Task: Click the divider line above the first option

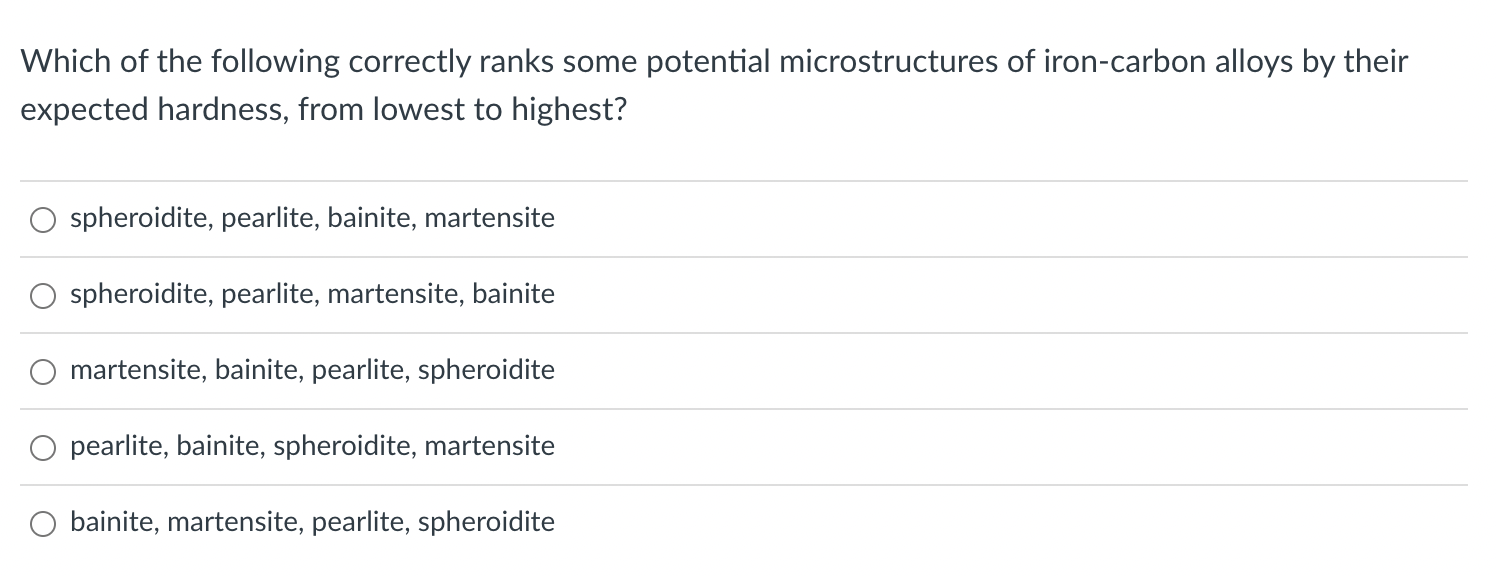Action: click(x=748, y=181)
